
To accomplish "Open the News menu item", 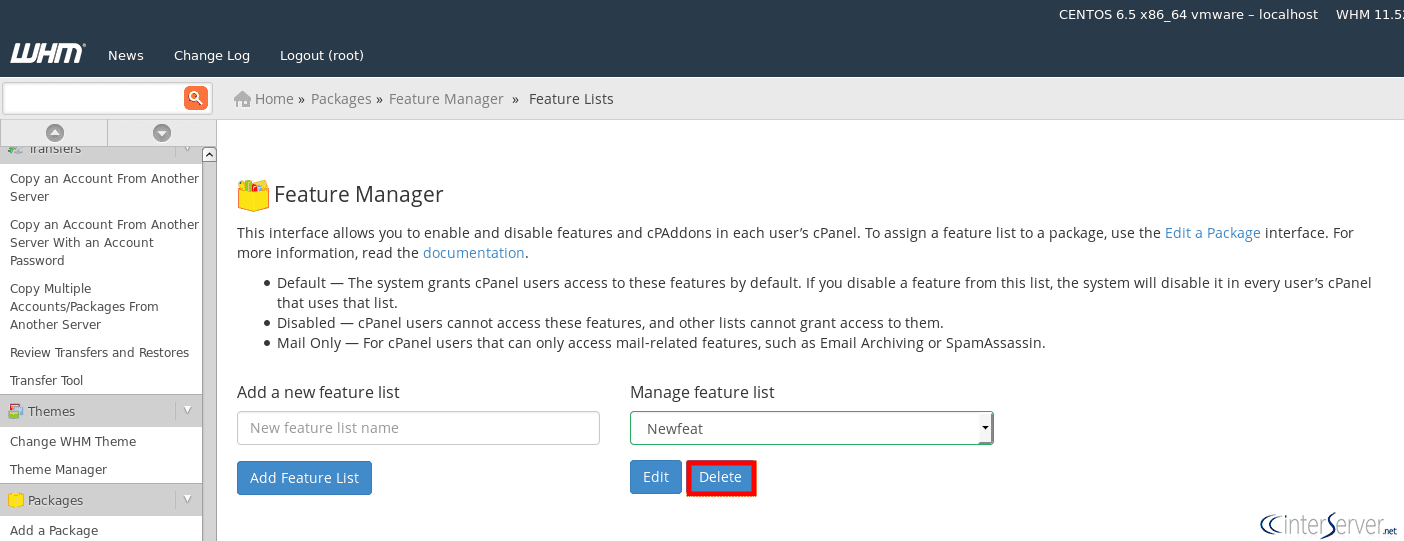I will (x=126, y=56).
